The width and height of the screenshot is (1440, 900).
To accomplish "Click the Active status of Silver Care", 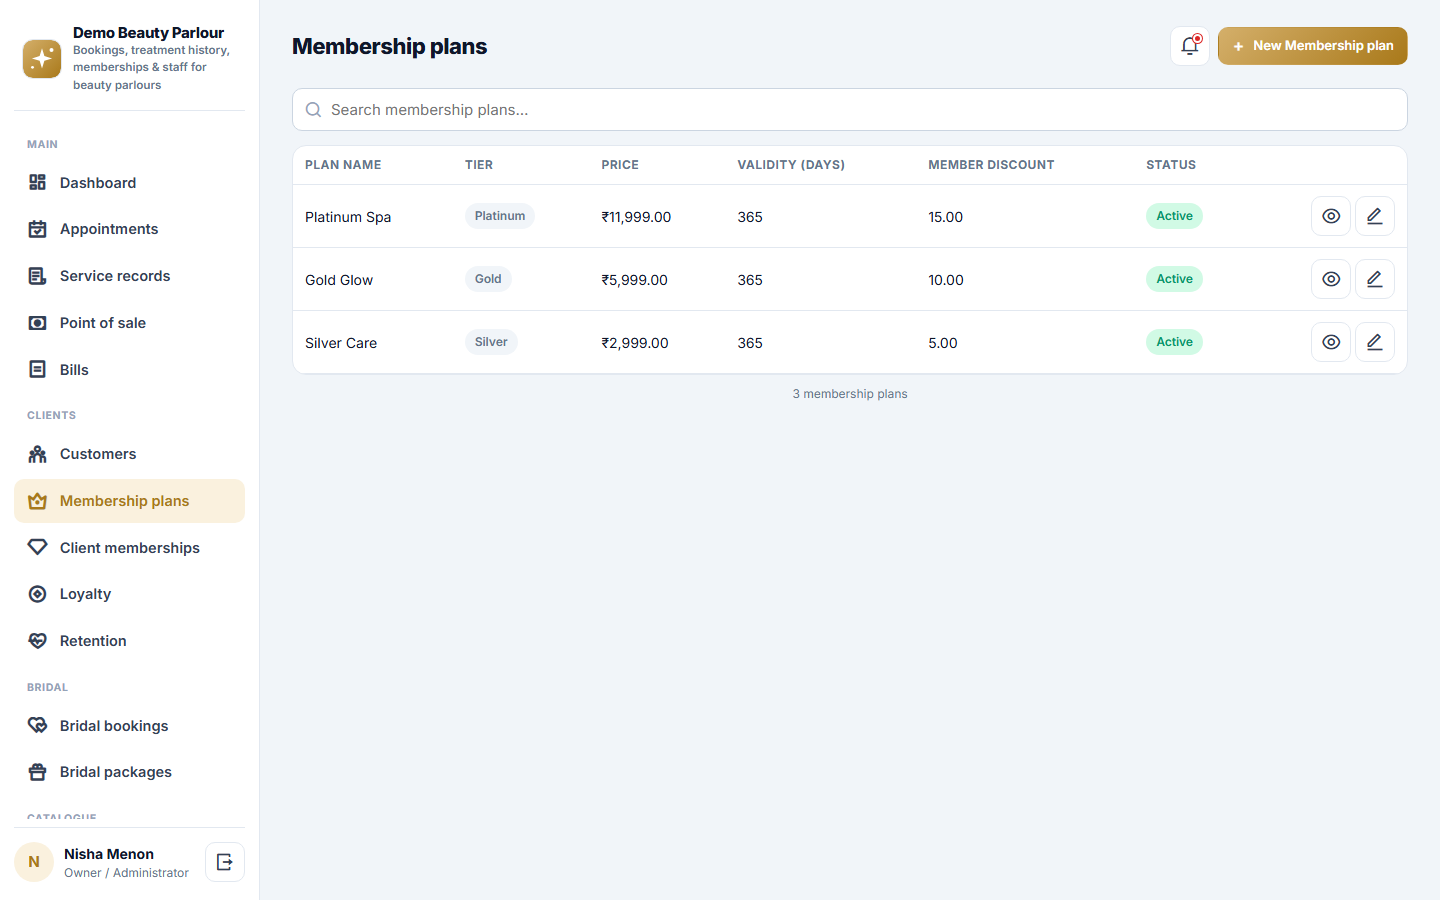I will click(1174, 342).
